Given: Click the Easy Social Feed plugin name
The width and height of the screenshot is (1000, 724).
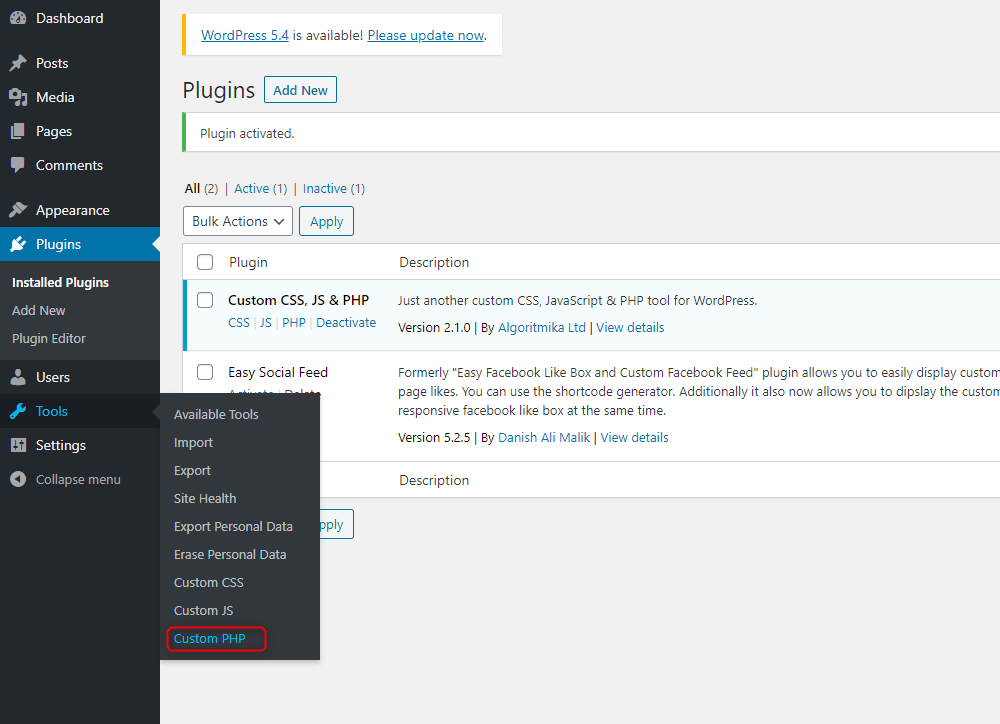Looking at the screenshot, I should (278, 372).
